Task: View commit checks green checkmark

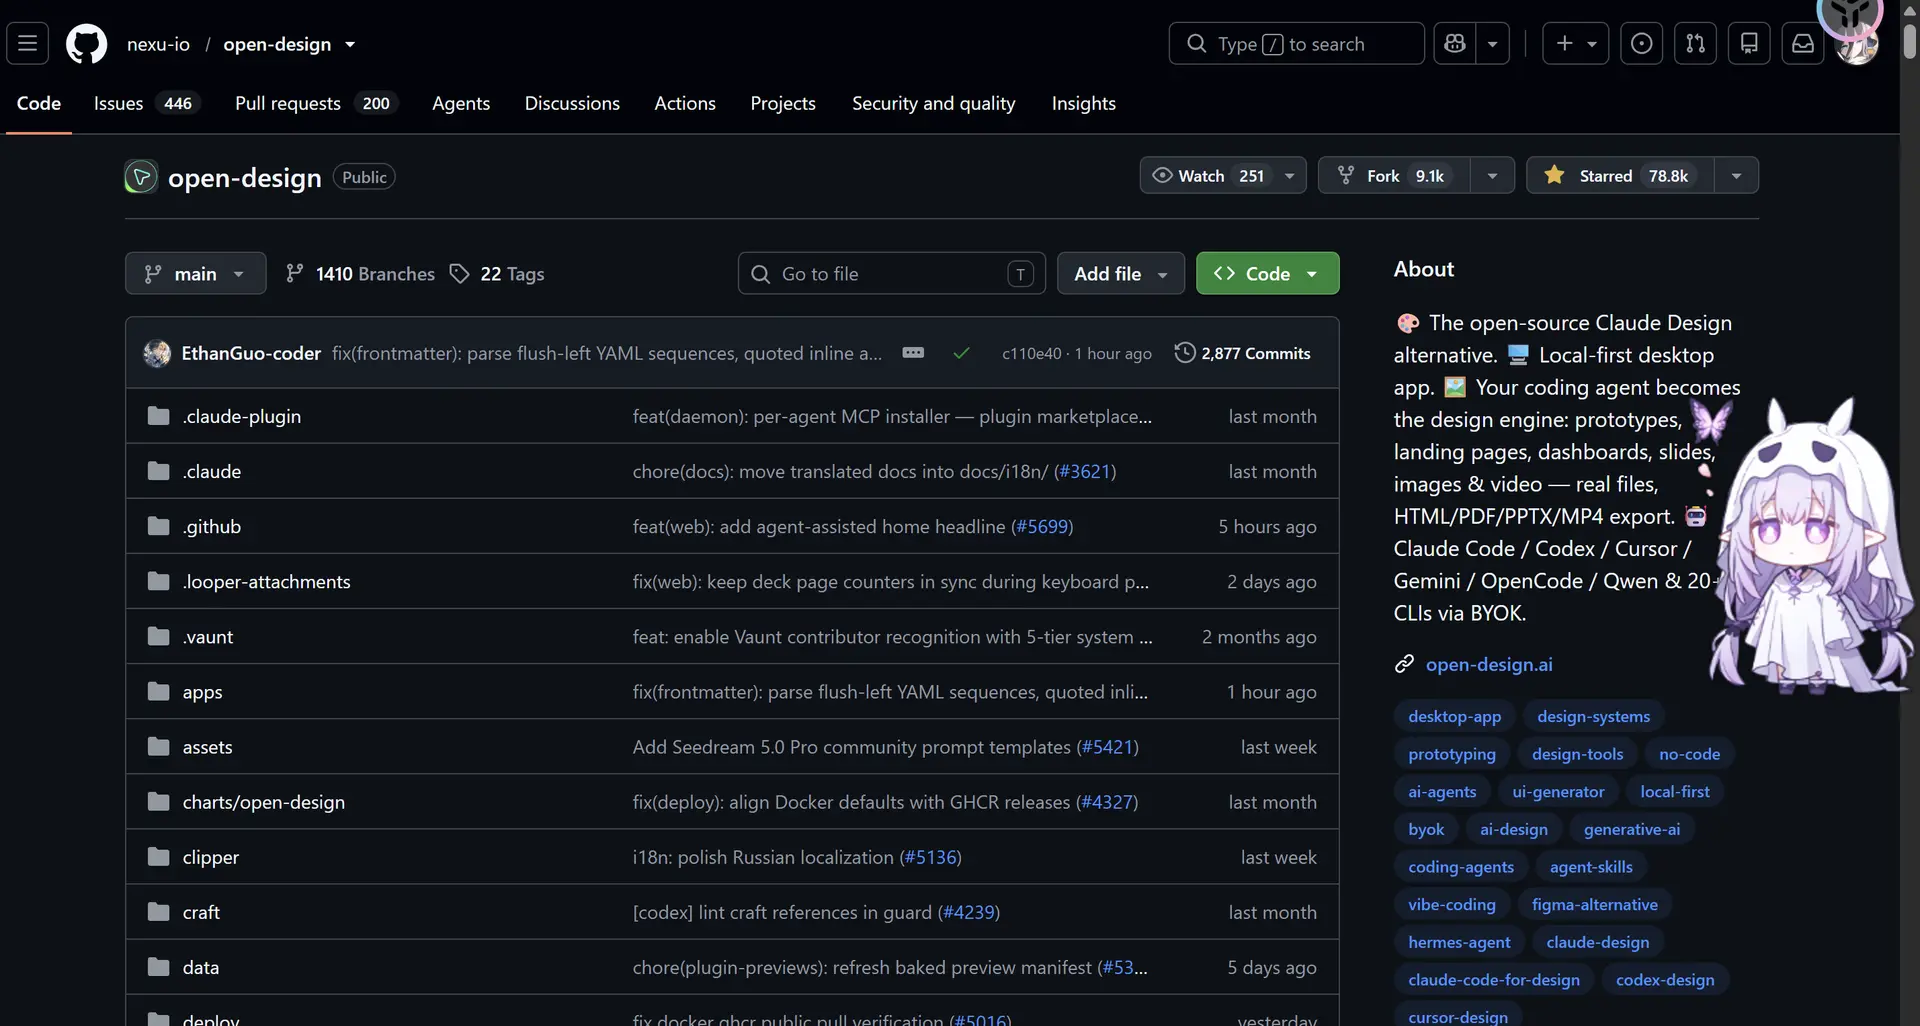Action: click(x=961, y=353)
